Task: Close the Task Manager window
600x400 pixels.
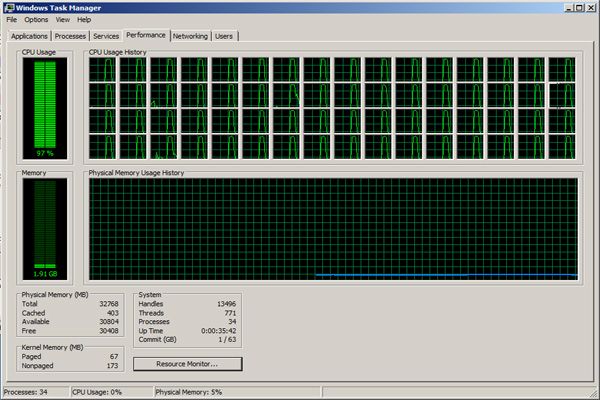Action: click(x=590, y=8)
